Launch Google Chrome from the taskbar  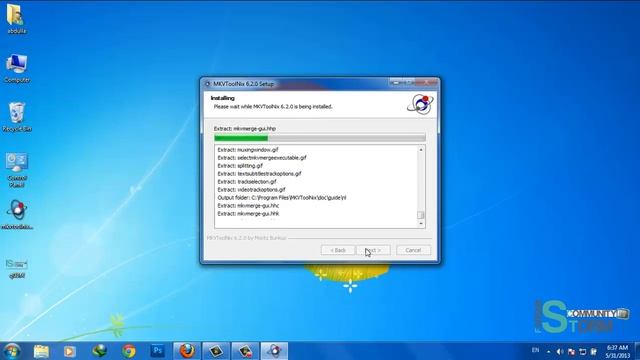129,351
